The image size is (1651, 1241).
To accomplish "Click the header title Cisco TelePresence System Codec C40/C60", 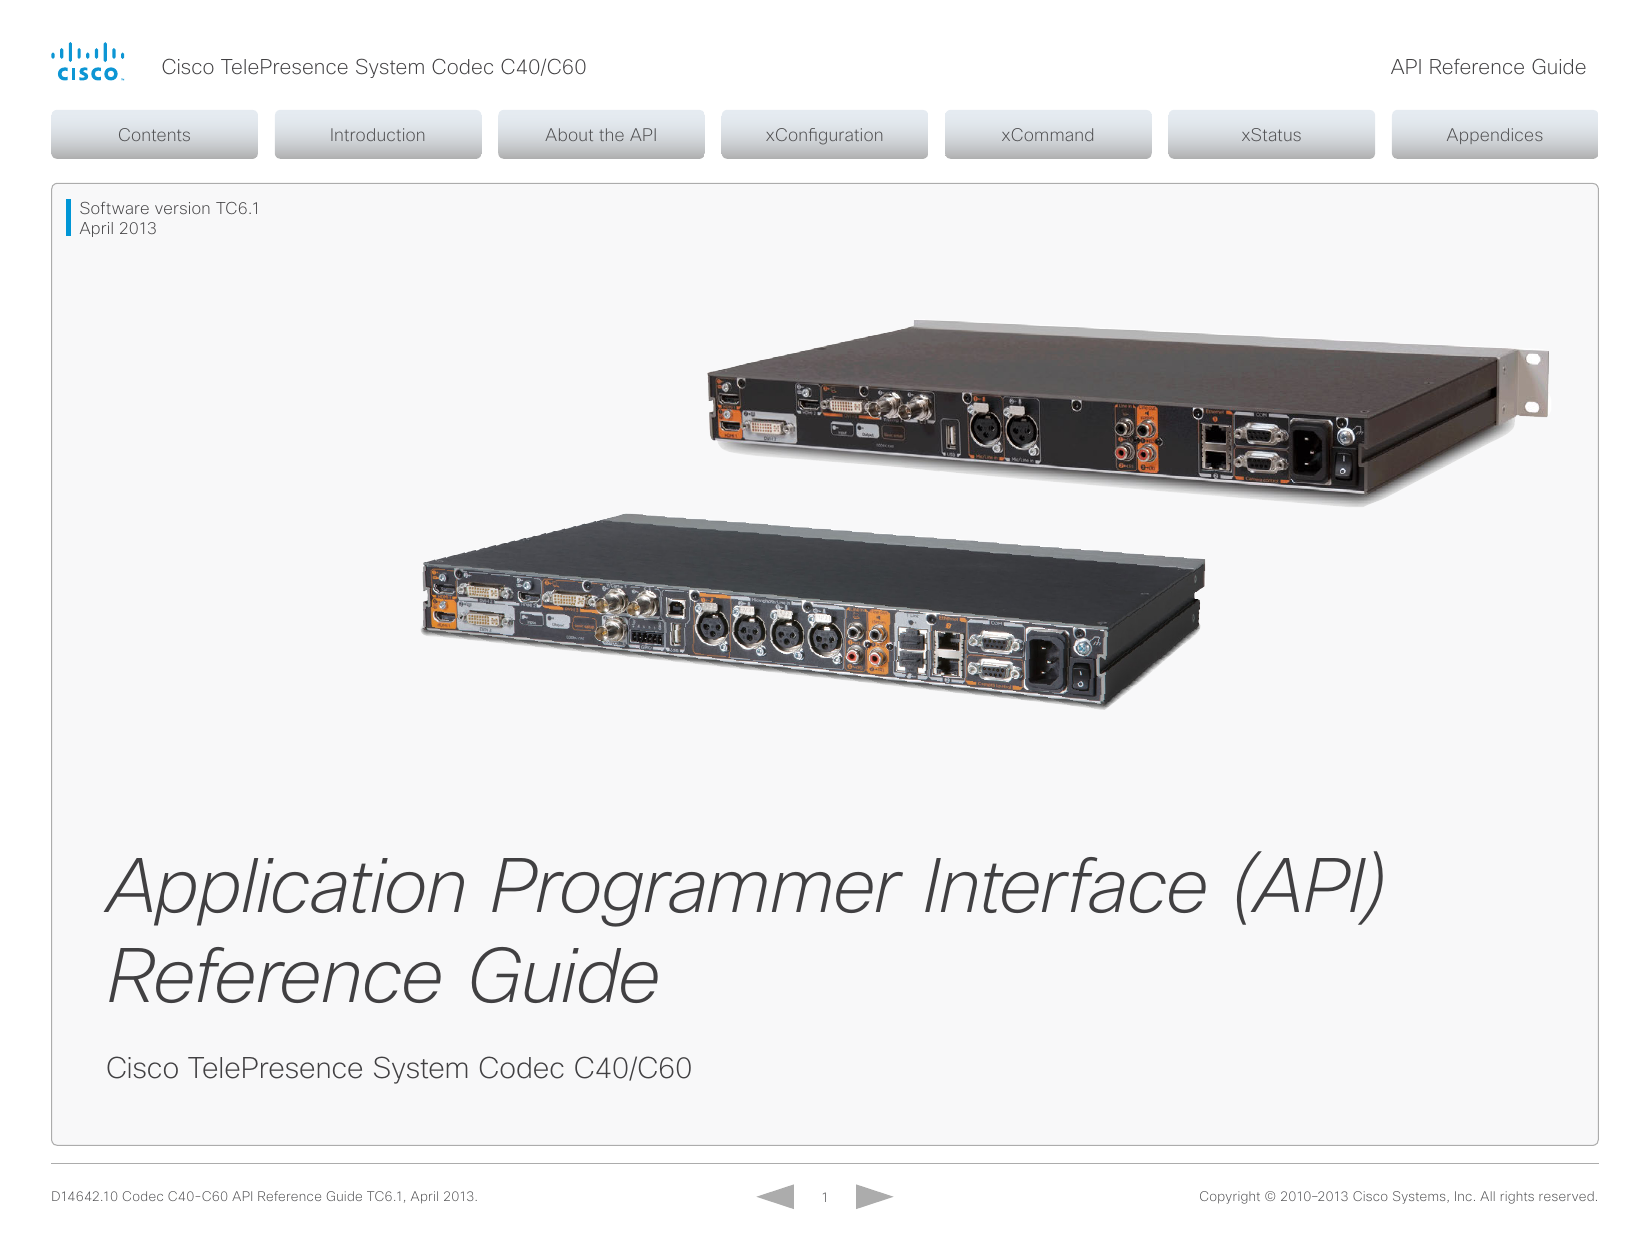I will tap(374, 67).
